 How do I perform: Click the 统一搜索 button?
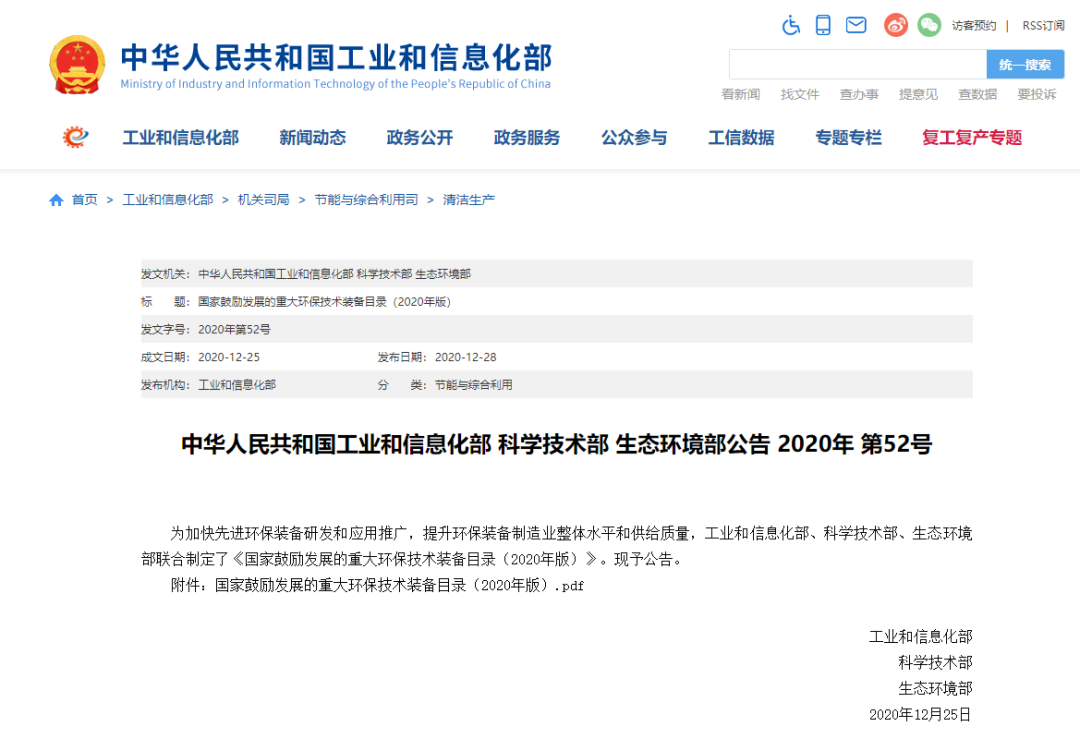point(1025,65)
